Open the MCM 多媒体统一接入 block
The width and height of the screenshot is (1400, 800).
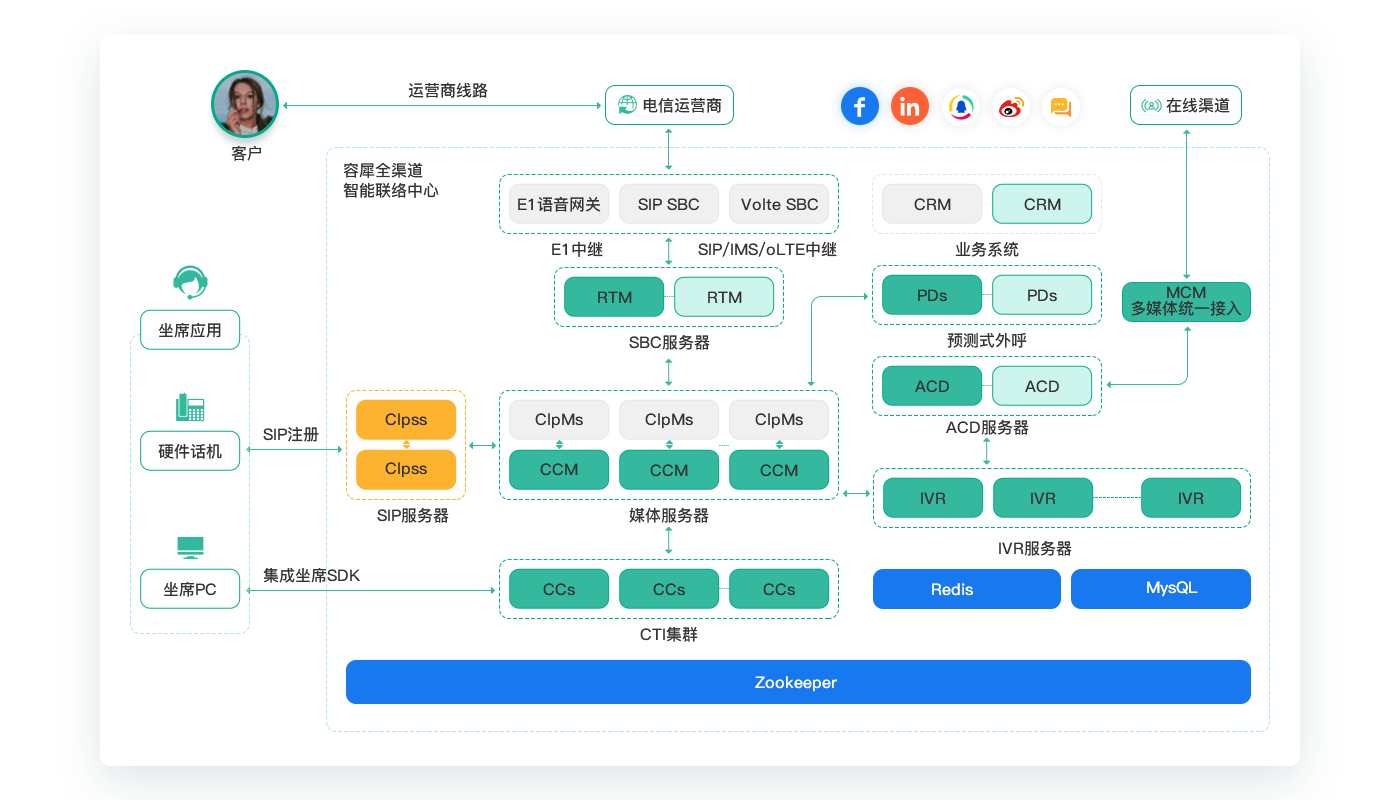(x=1186, y=301)
